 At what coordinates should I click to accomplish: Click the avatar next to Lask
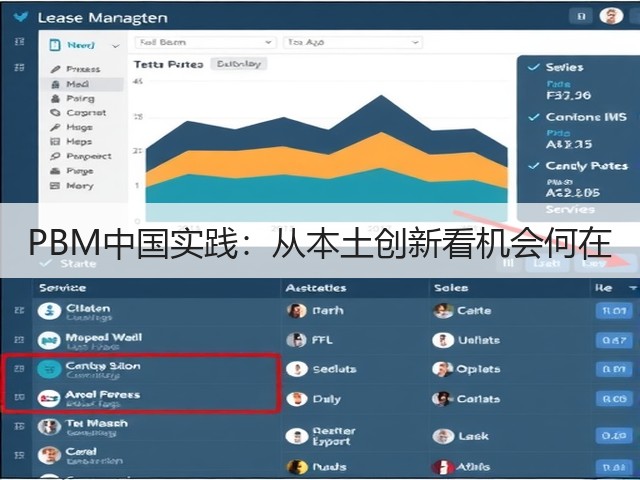[443, 436]
